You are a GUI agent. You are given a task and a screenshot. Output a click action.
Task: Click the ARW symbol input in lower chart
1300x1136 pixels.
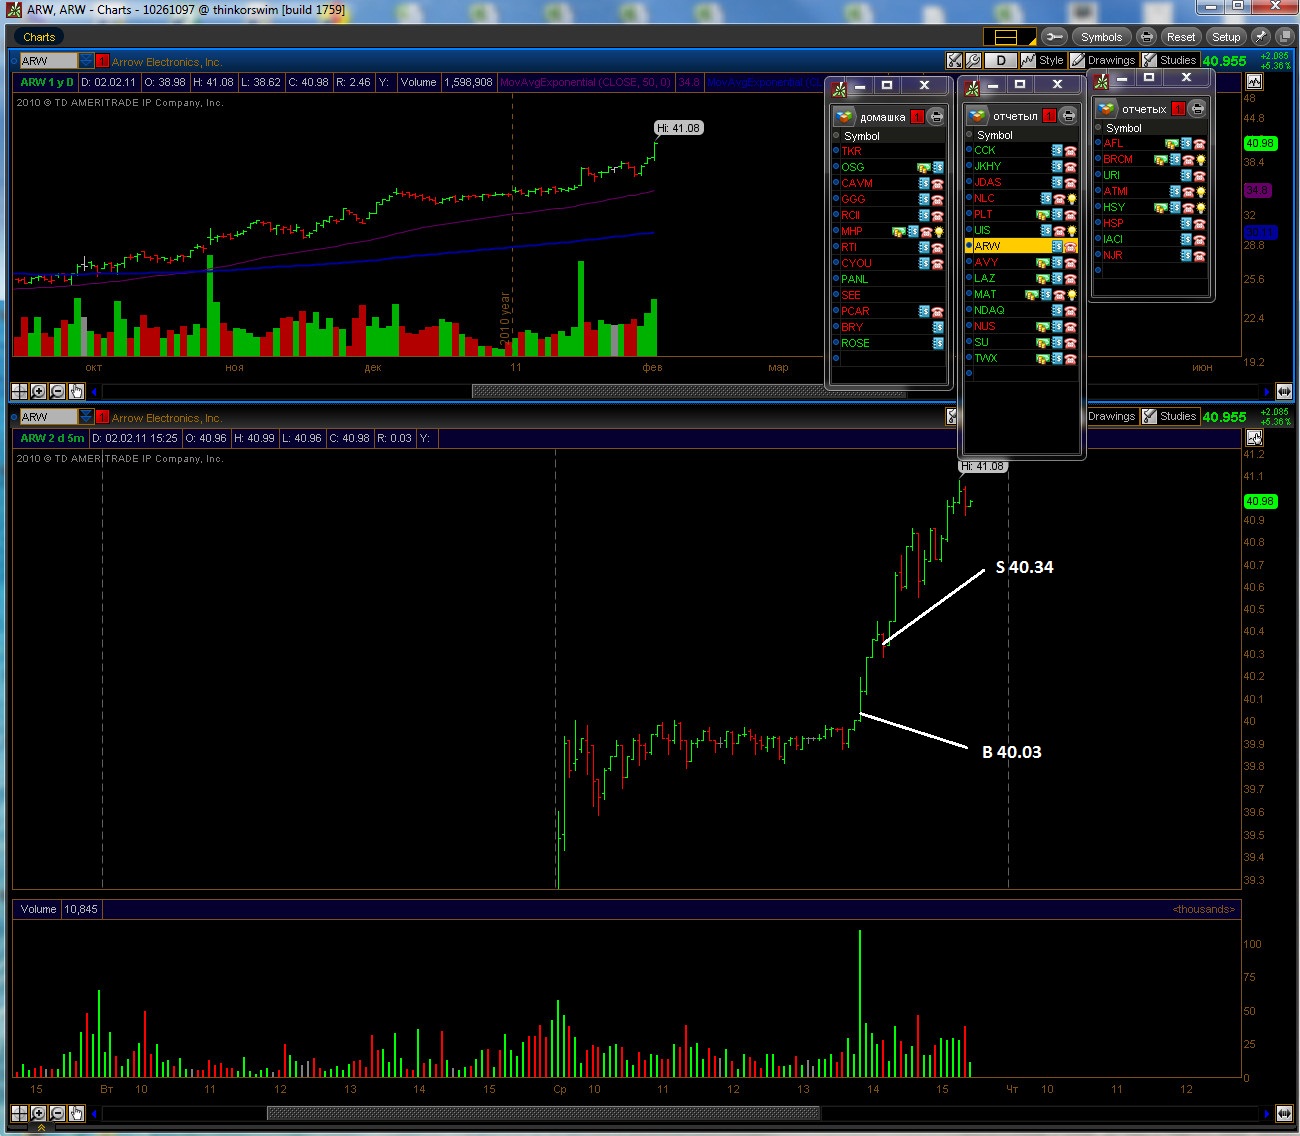[48, 417]
